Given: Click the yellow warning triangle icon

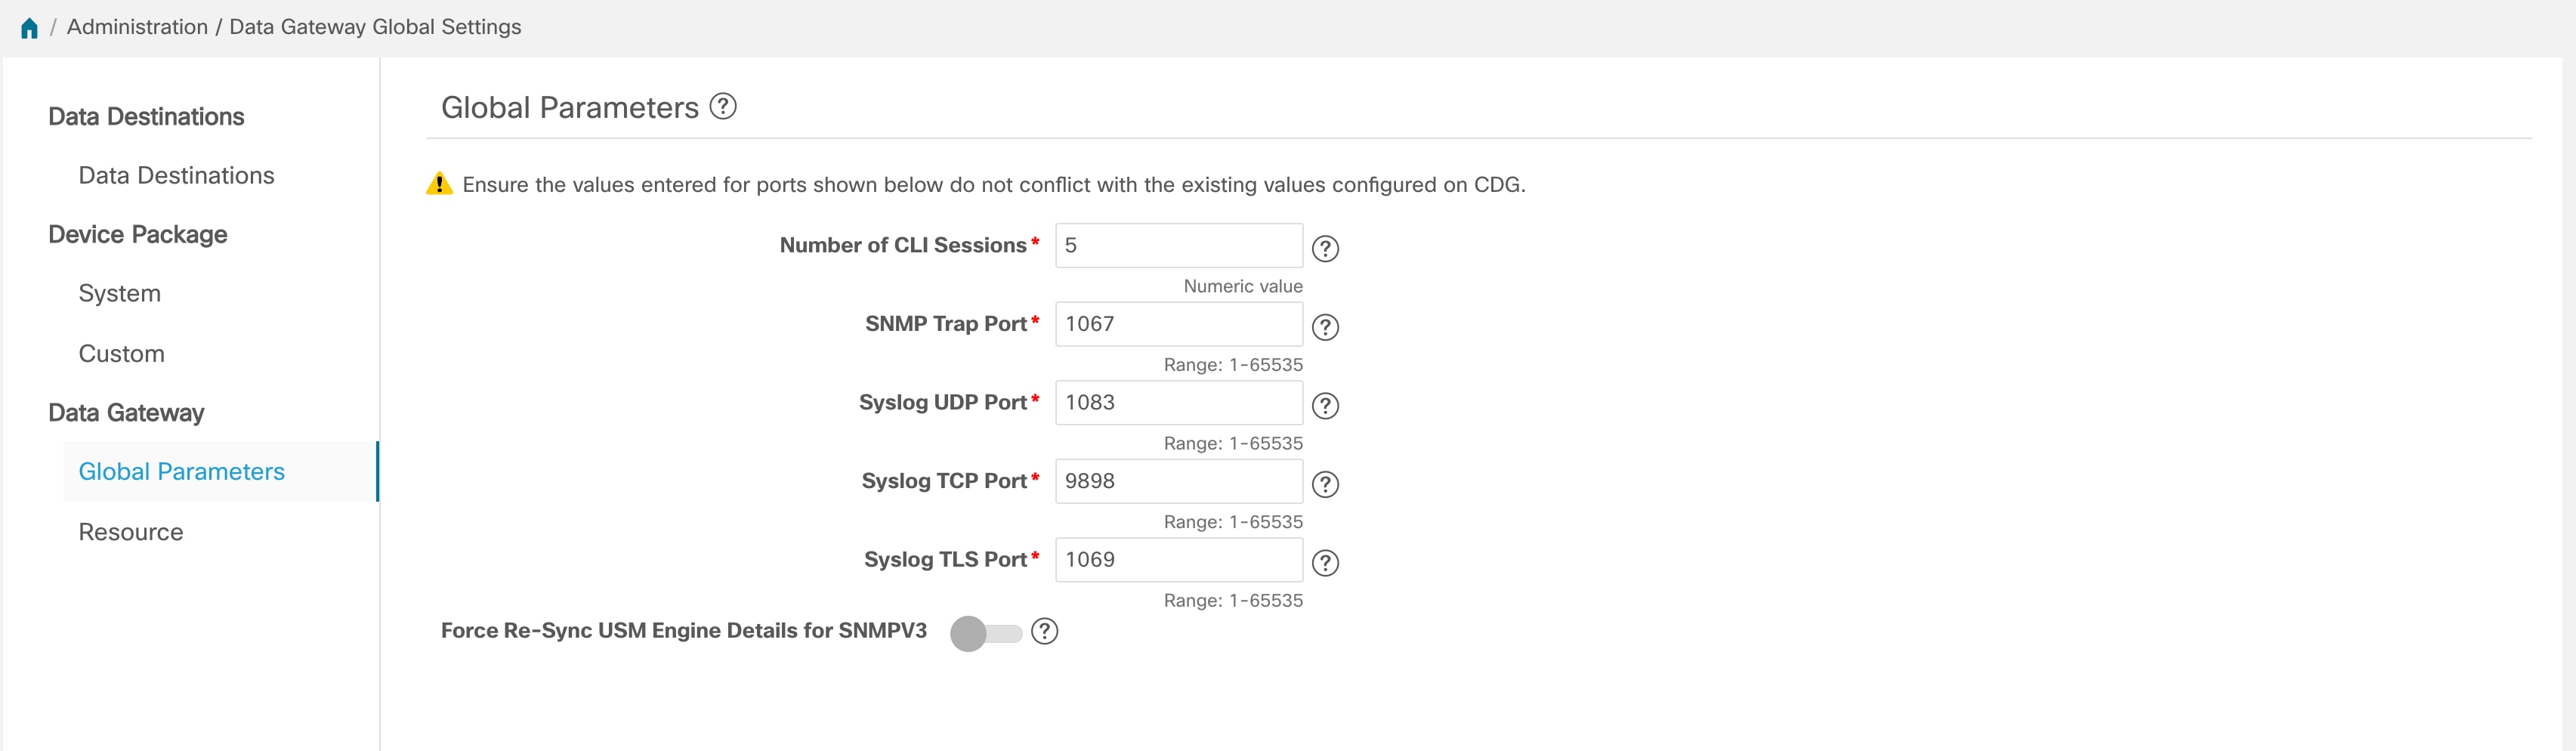Looking at the screenshot, I should 439,184.
